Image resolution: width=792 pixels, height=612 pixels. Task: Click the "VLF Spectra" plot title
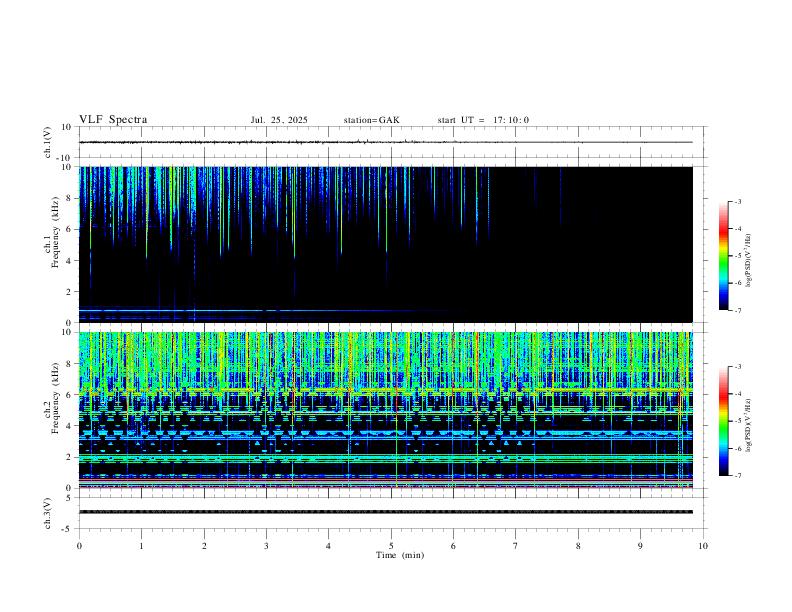(x=113, y=120)
